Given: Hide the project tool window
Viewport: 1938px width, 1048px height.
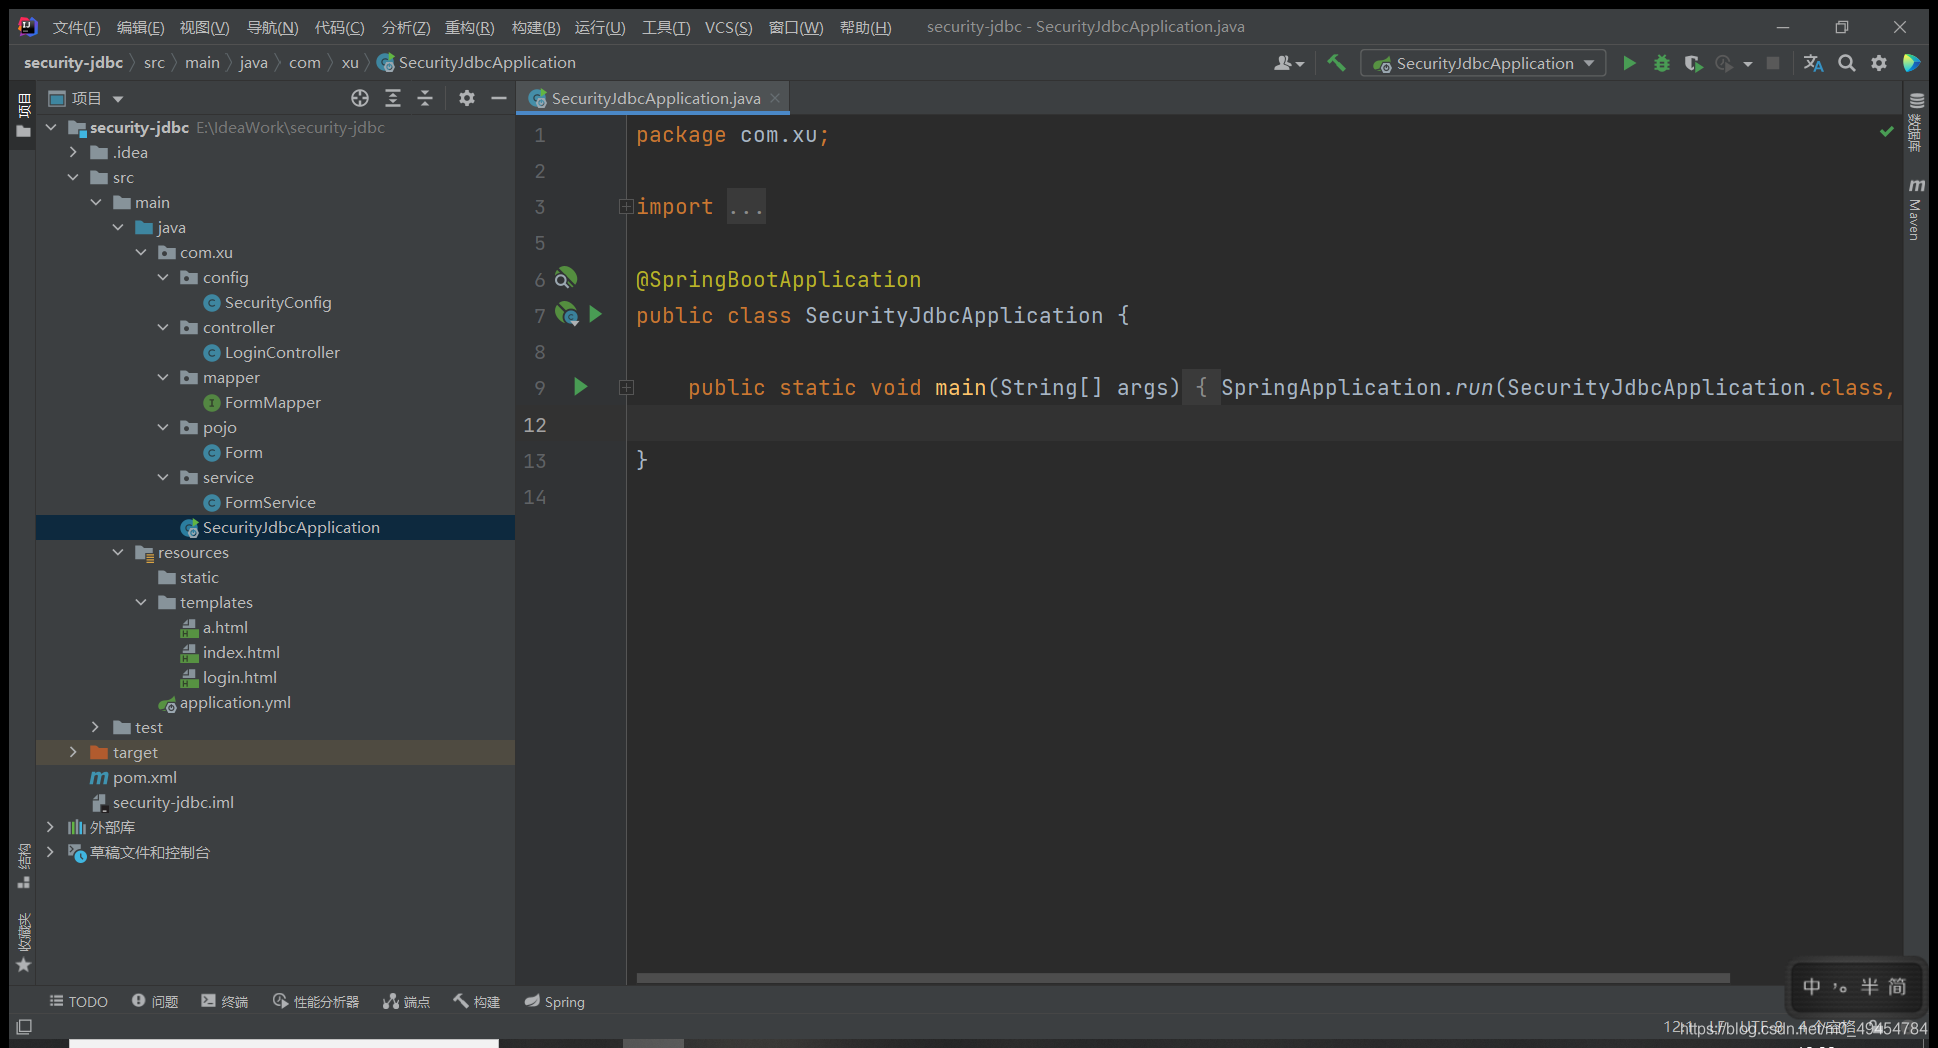Looking at the screenshot, I should pyautogui.click(x=499, y=98).
